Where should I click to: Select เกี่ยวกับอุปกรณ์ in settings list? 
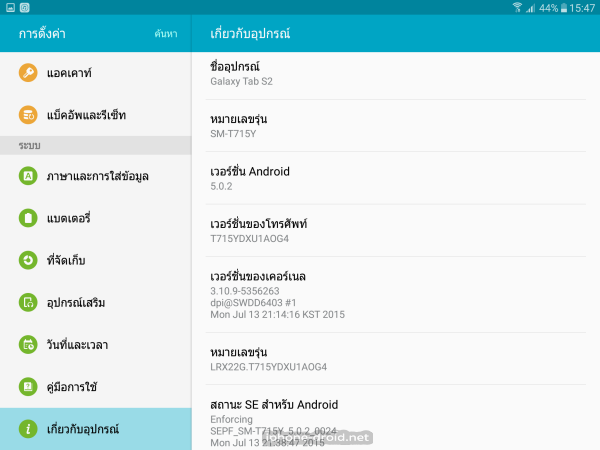click(x=96, y=429)
